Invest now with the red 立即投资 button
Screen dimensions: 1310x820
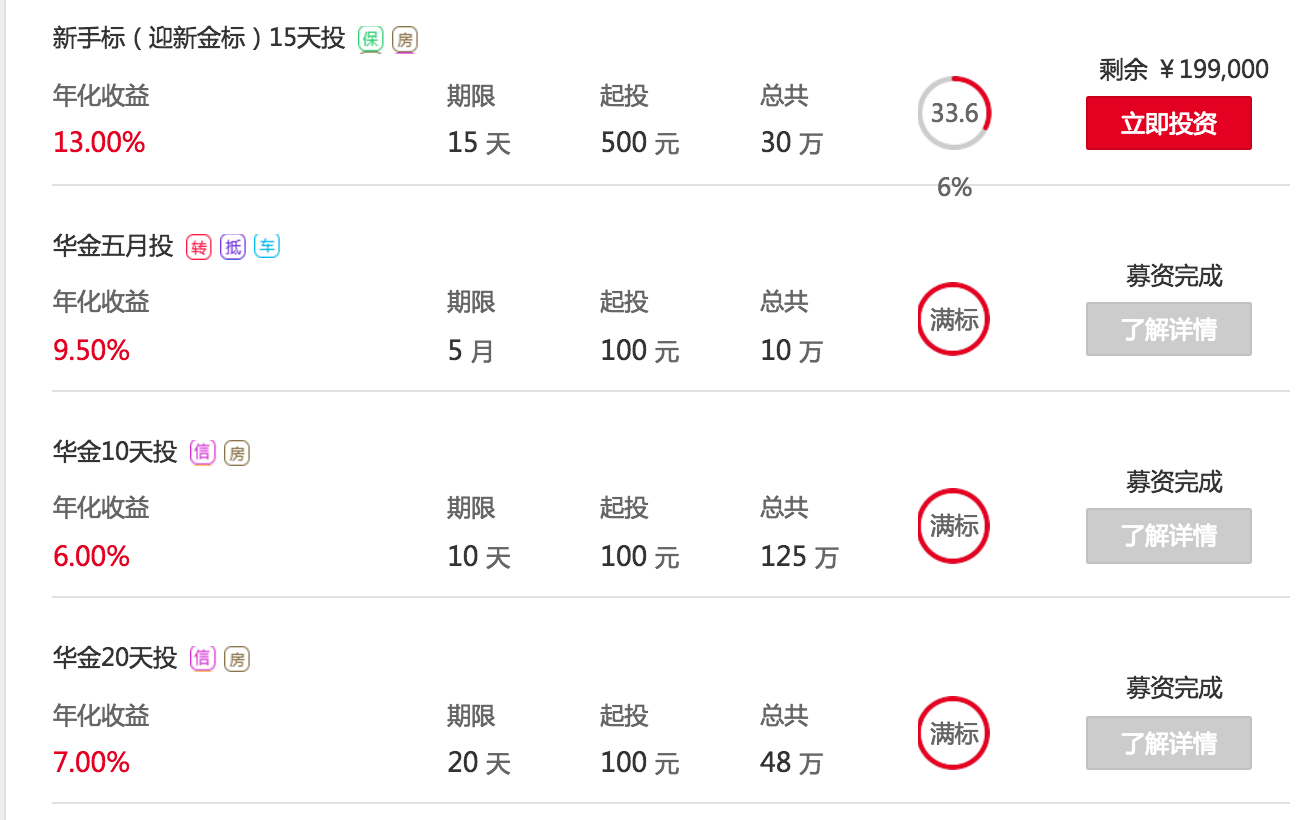click(1169, 123)
